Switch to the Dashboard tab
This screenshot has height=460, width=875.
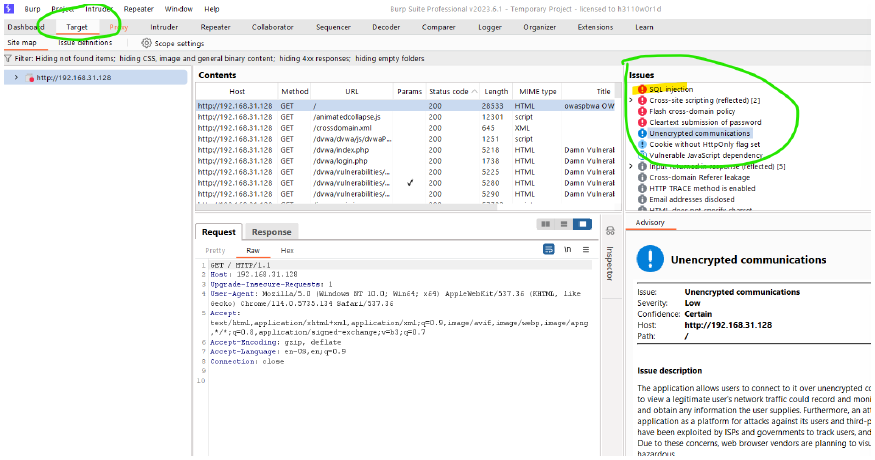(26, 27)
